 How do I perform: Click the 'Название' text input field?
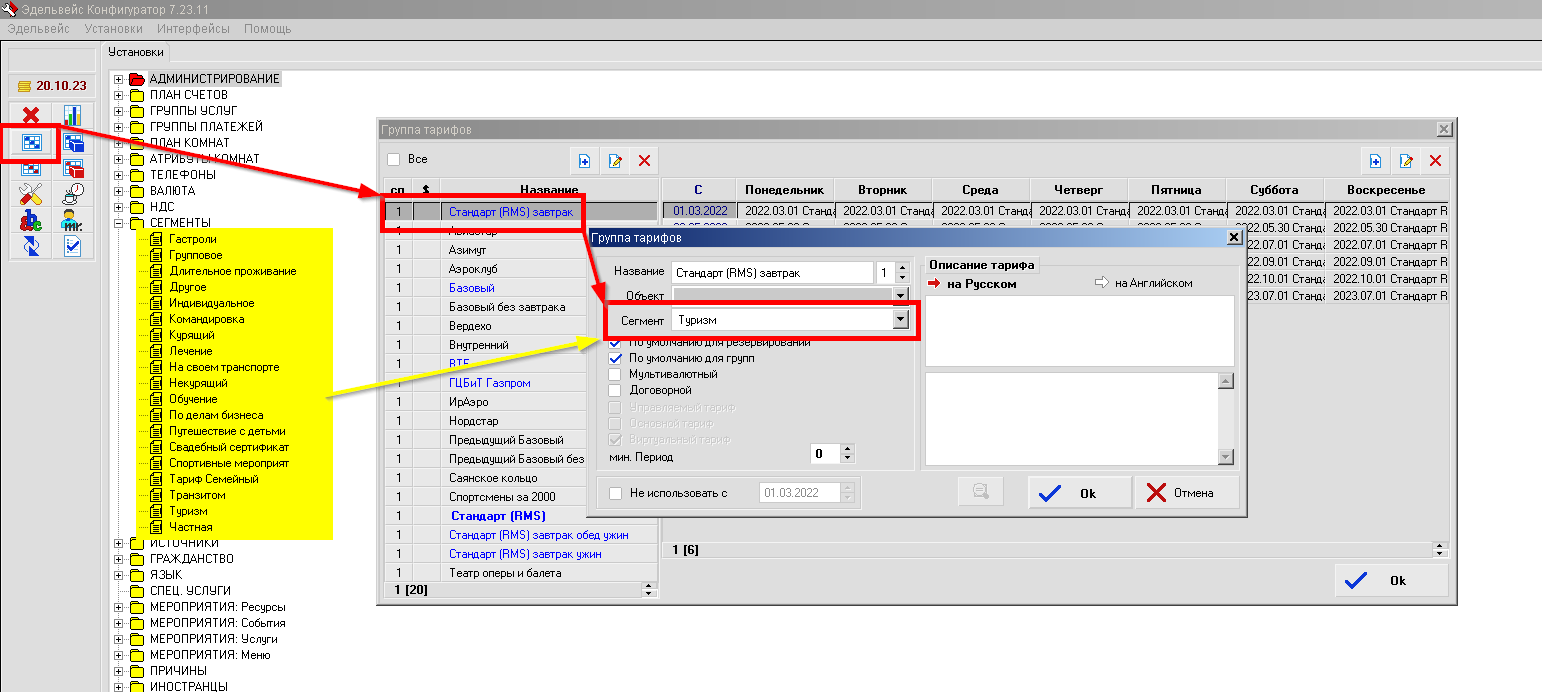[x=772, y=272]
